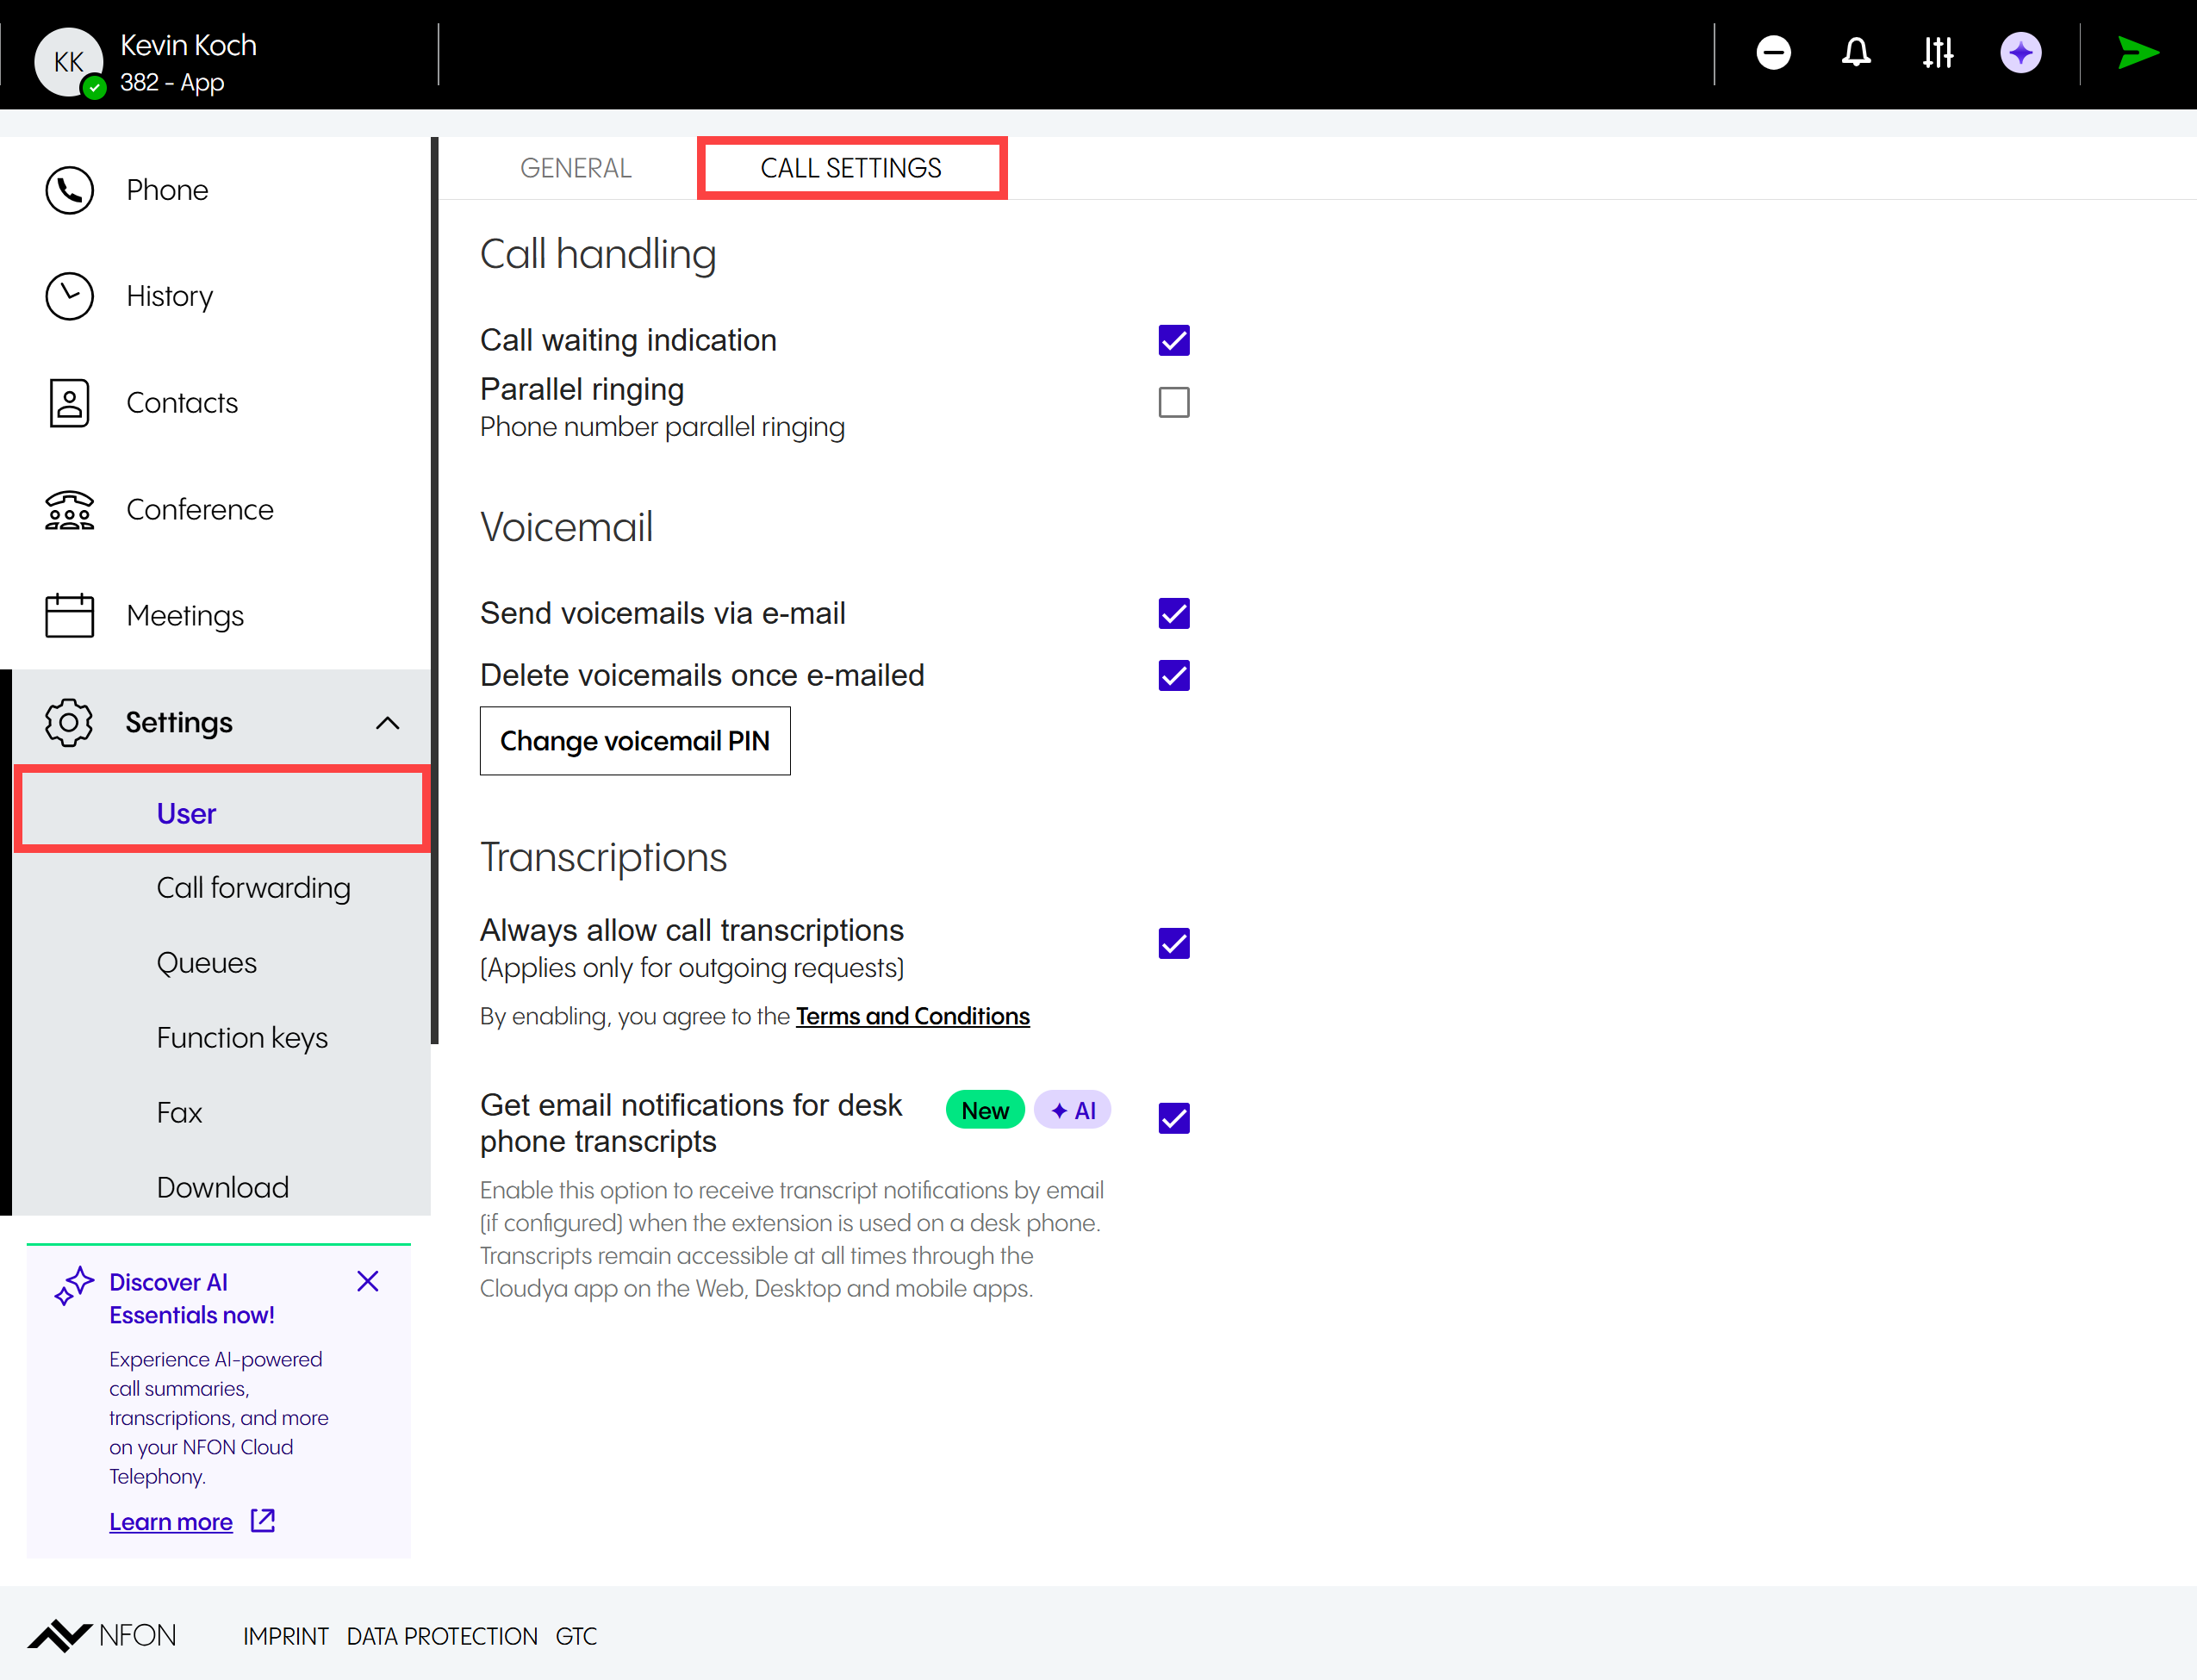
Task: Click the Learn more external link icon
Action: click(263, 1521)
